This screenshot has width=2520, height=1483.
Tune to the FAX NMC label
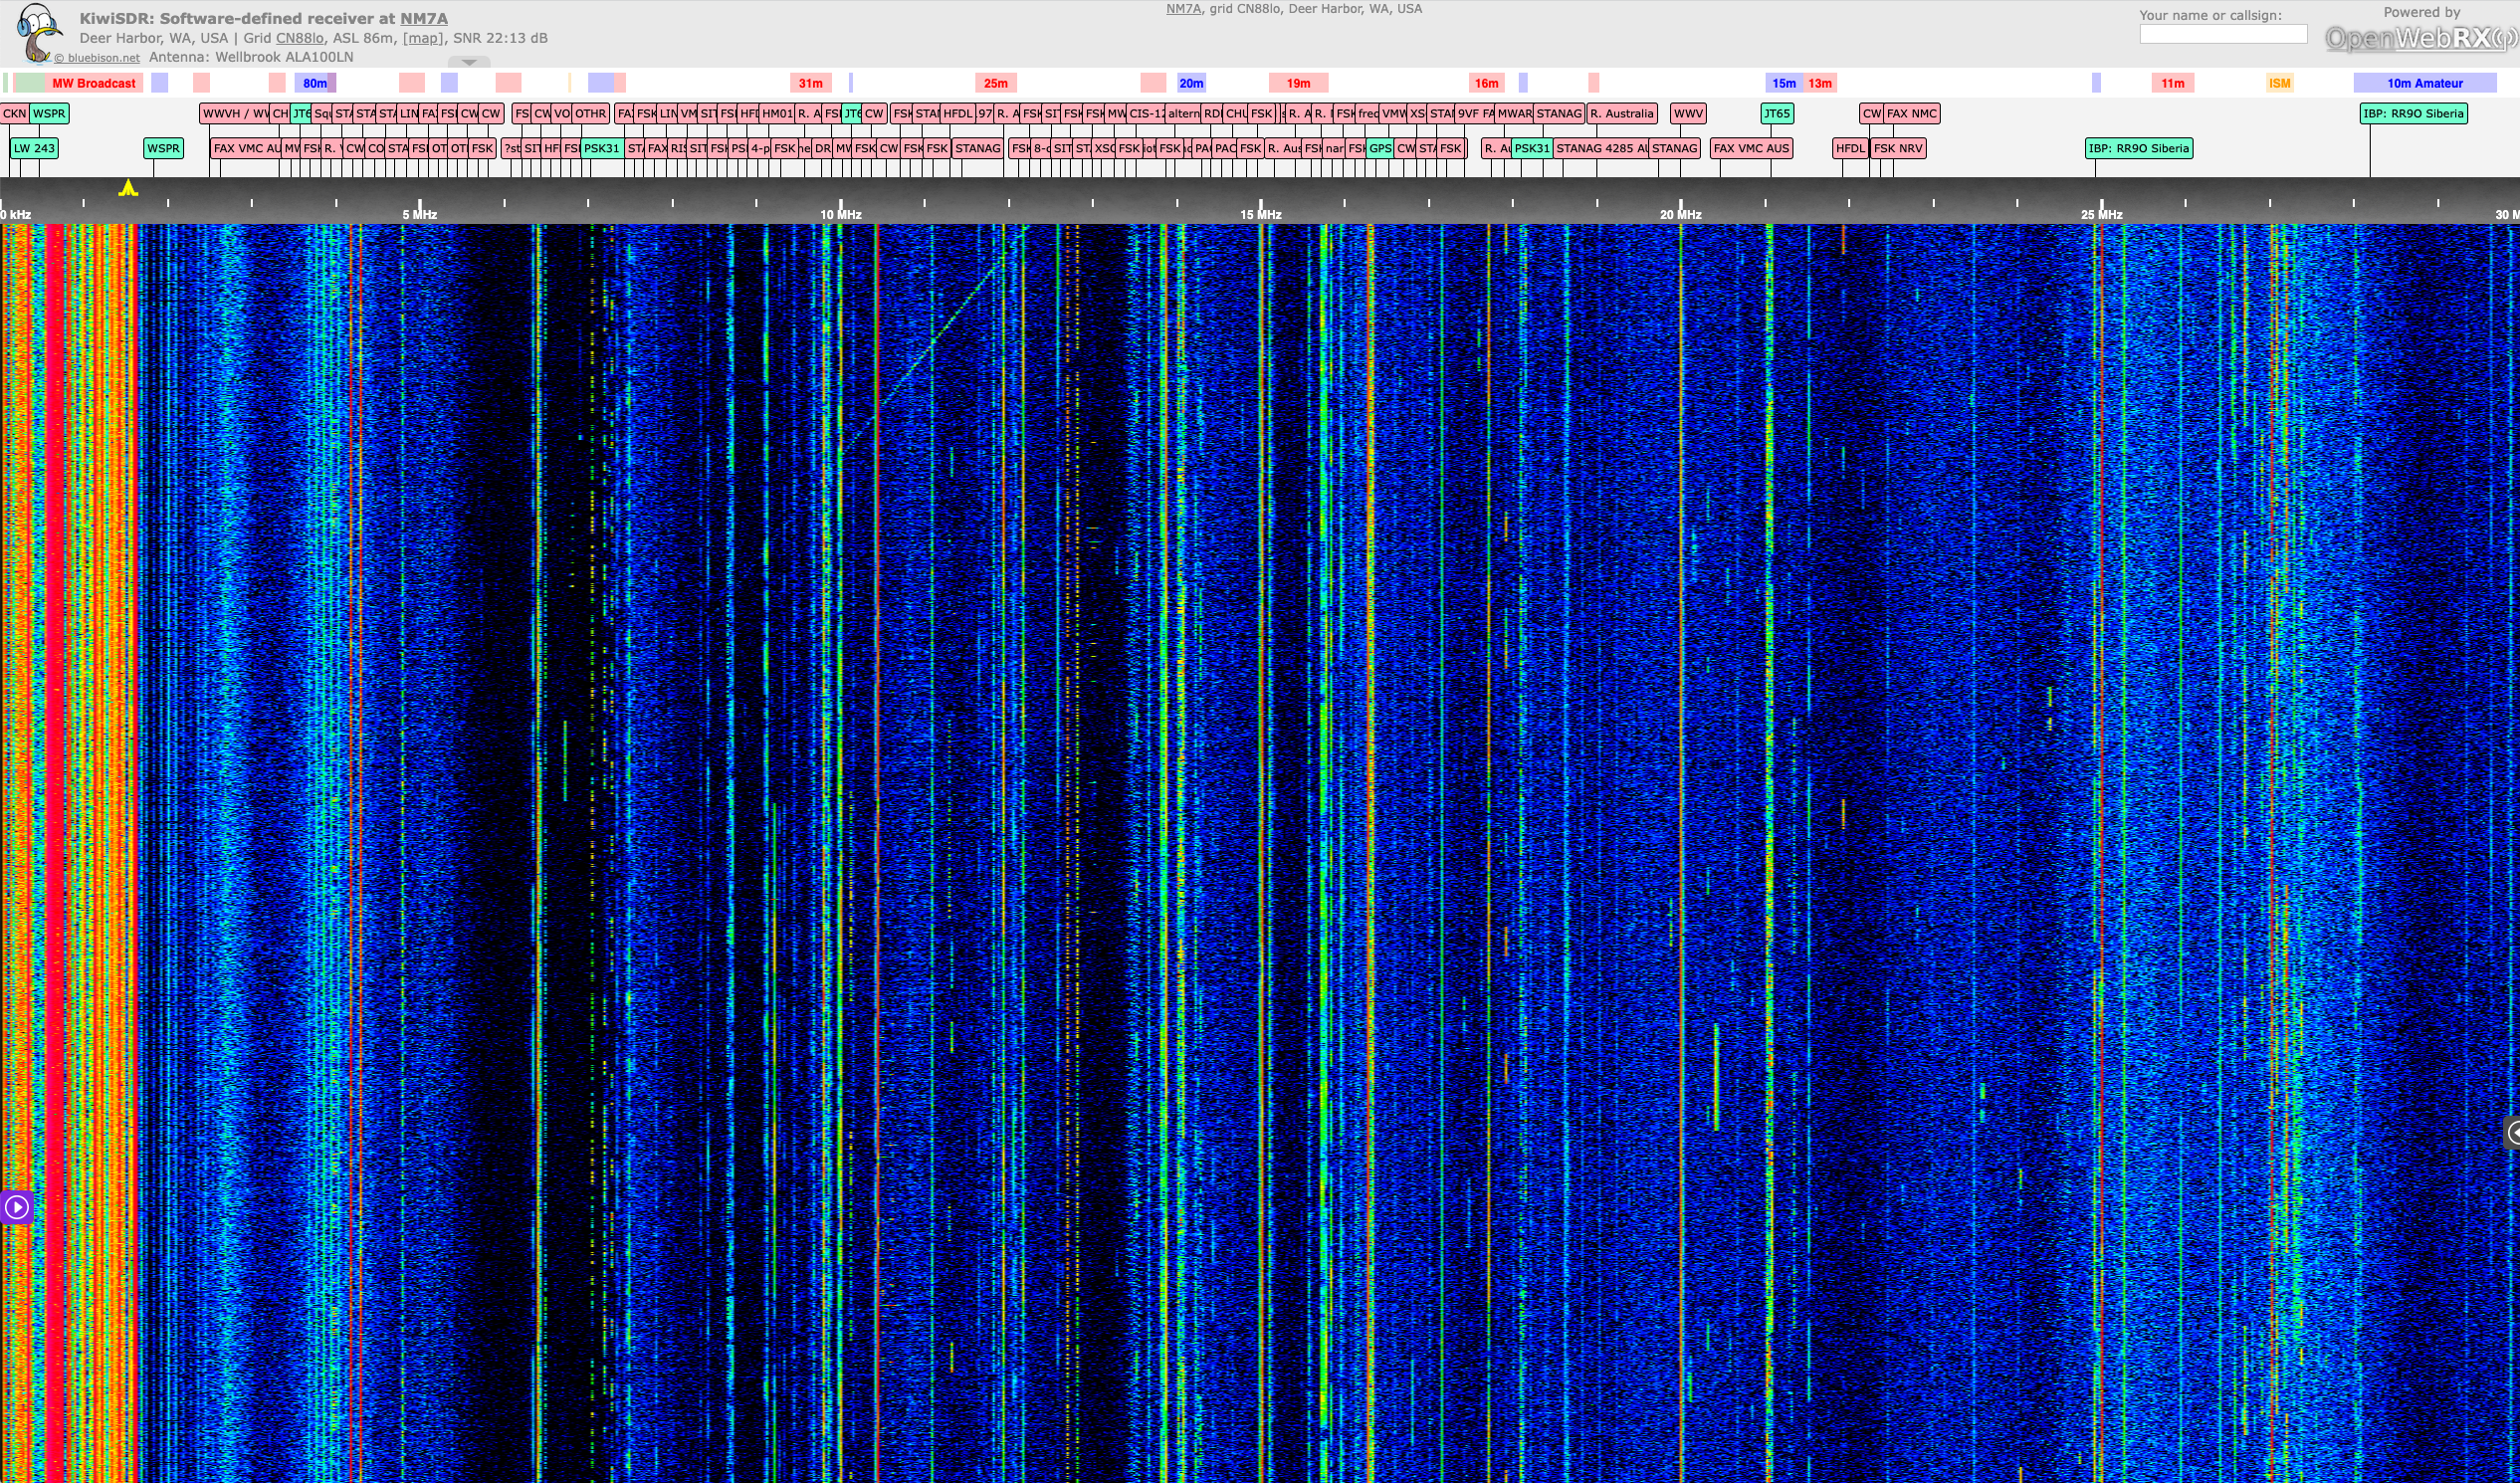pos(1910,113)
